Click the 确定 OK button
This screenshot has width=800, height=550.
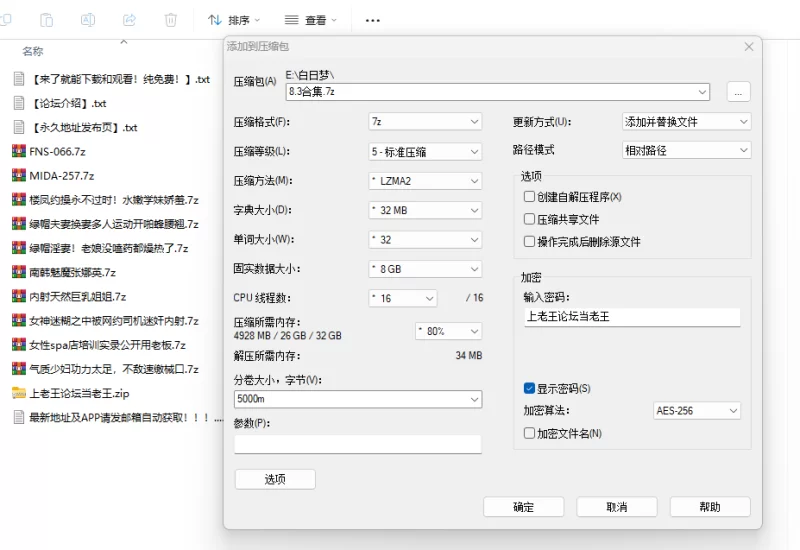coord(523,507)
